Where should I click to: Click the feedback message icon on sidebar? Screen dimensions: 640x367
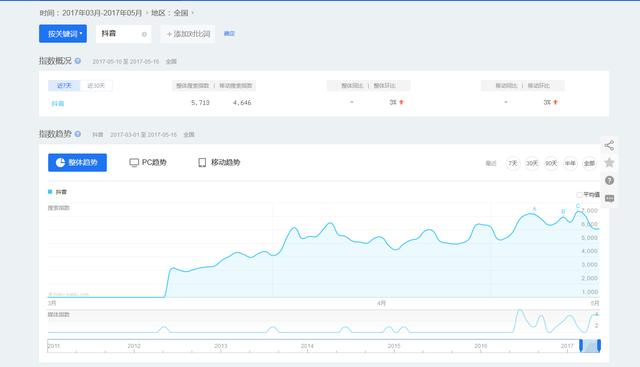(609, 198)
